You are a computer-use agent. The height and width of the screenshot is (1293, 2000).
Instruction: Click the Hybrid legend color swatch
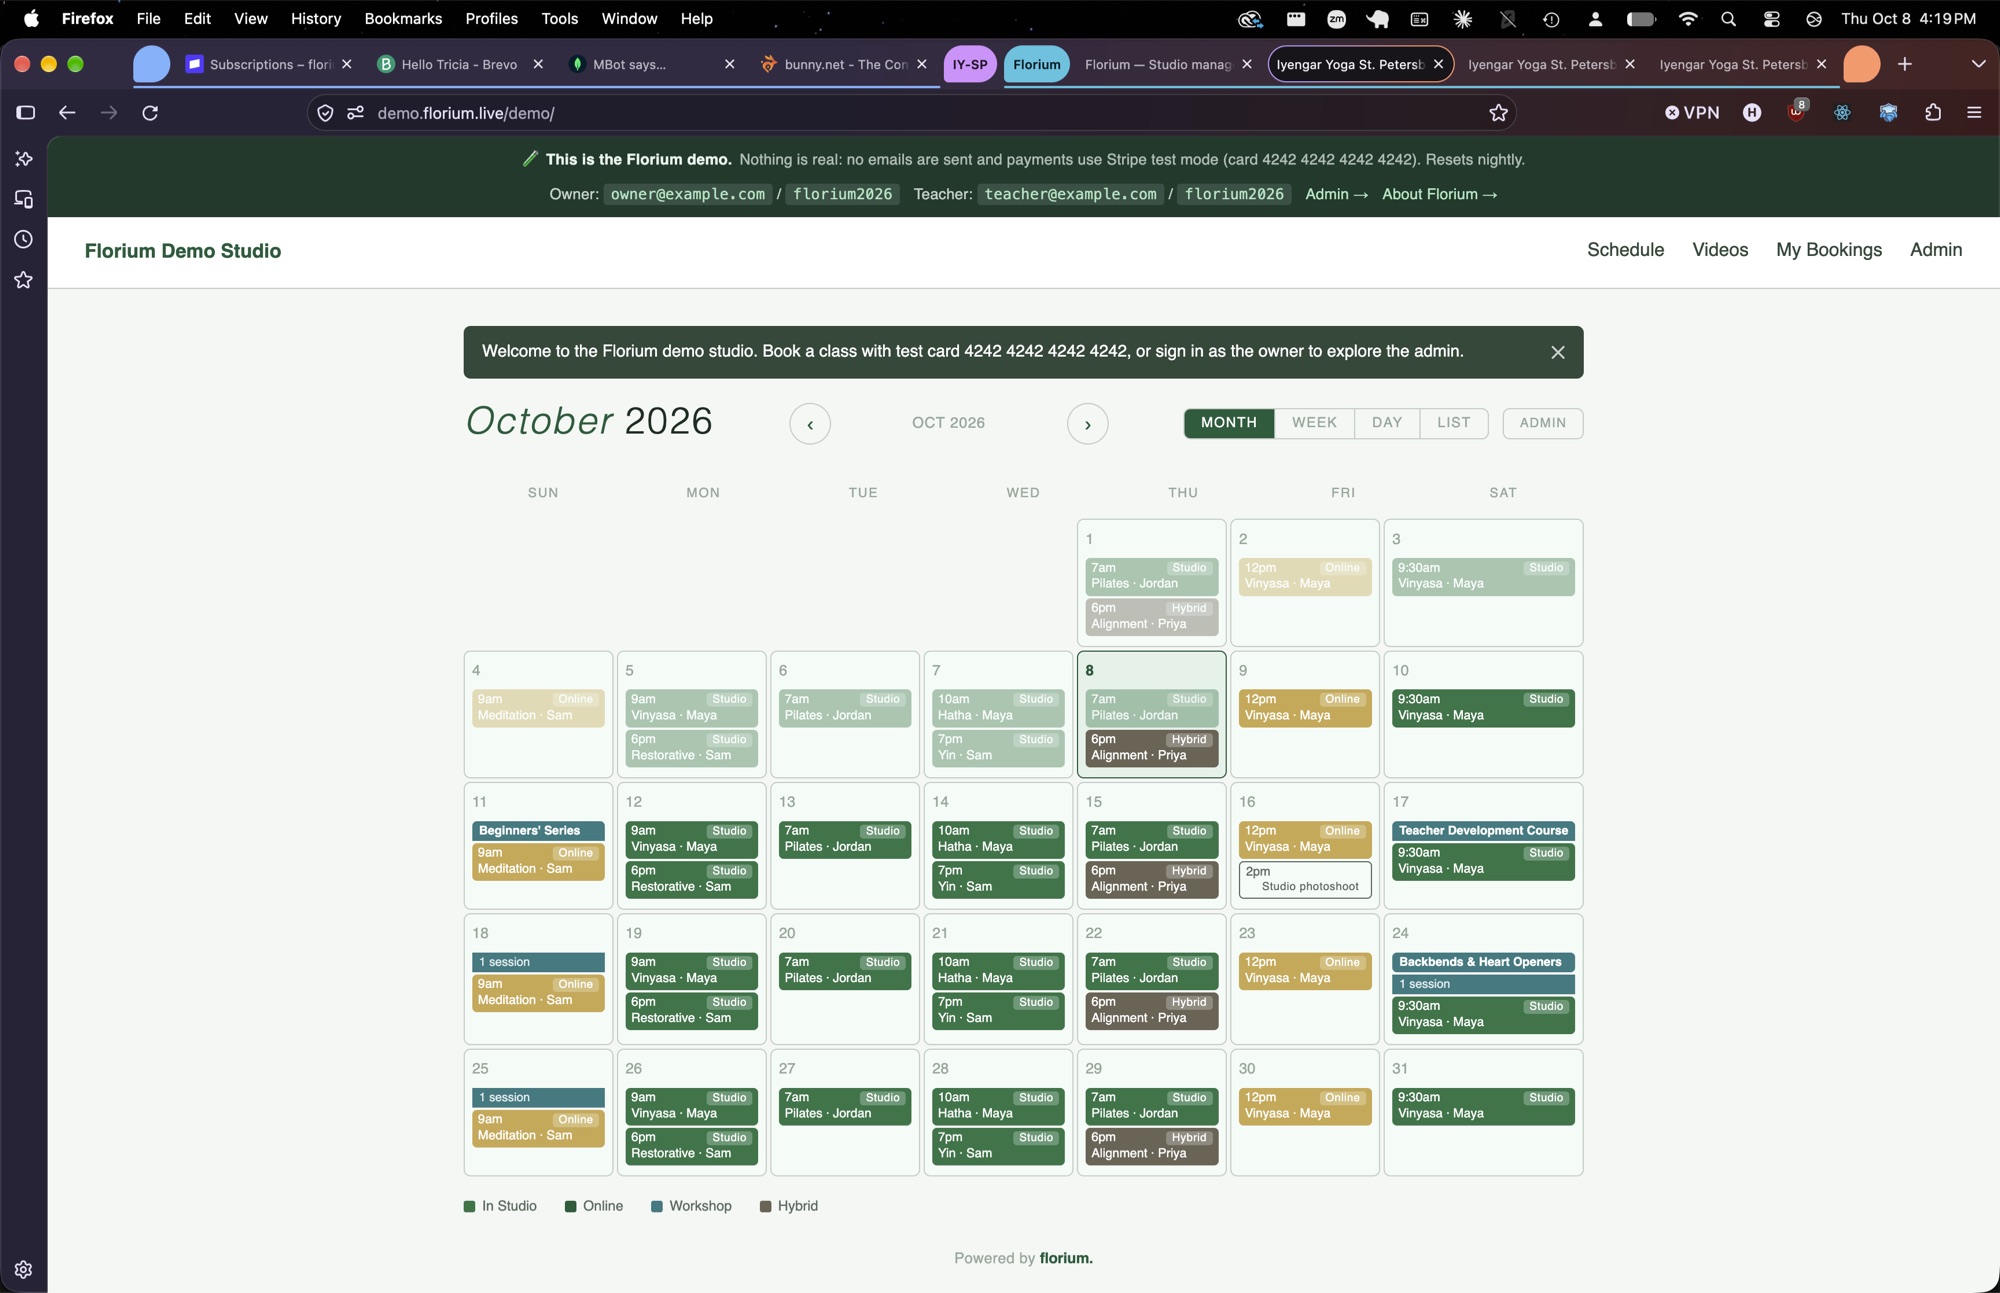pos(766,1207)
